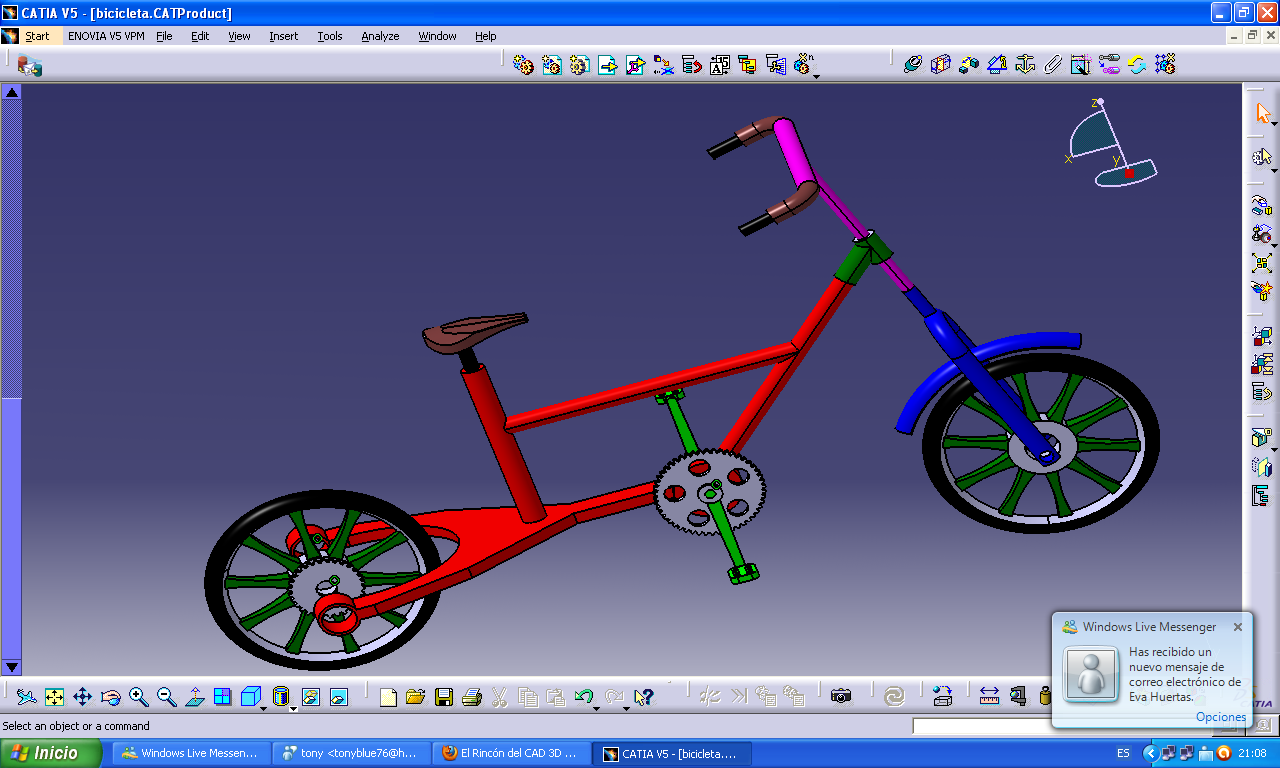
Task: Toggle Hide/Show for selected object
Action: pyautogui.click(x=311, y=696)
